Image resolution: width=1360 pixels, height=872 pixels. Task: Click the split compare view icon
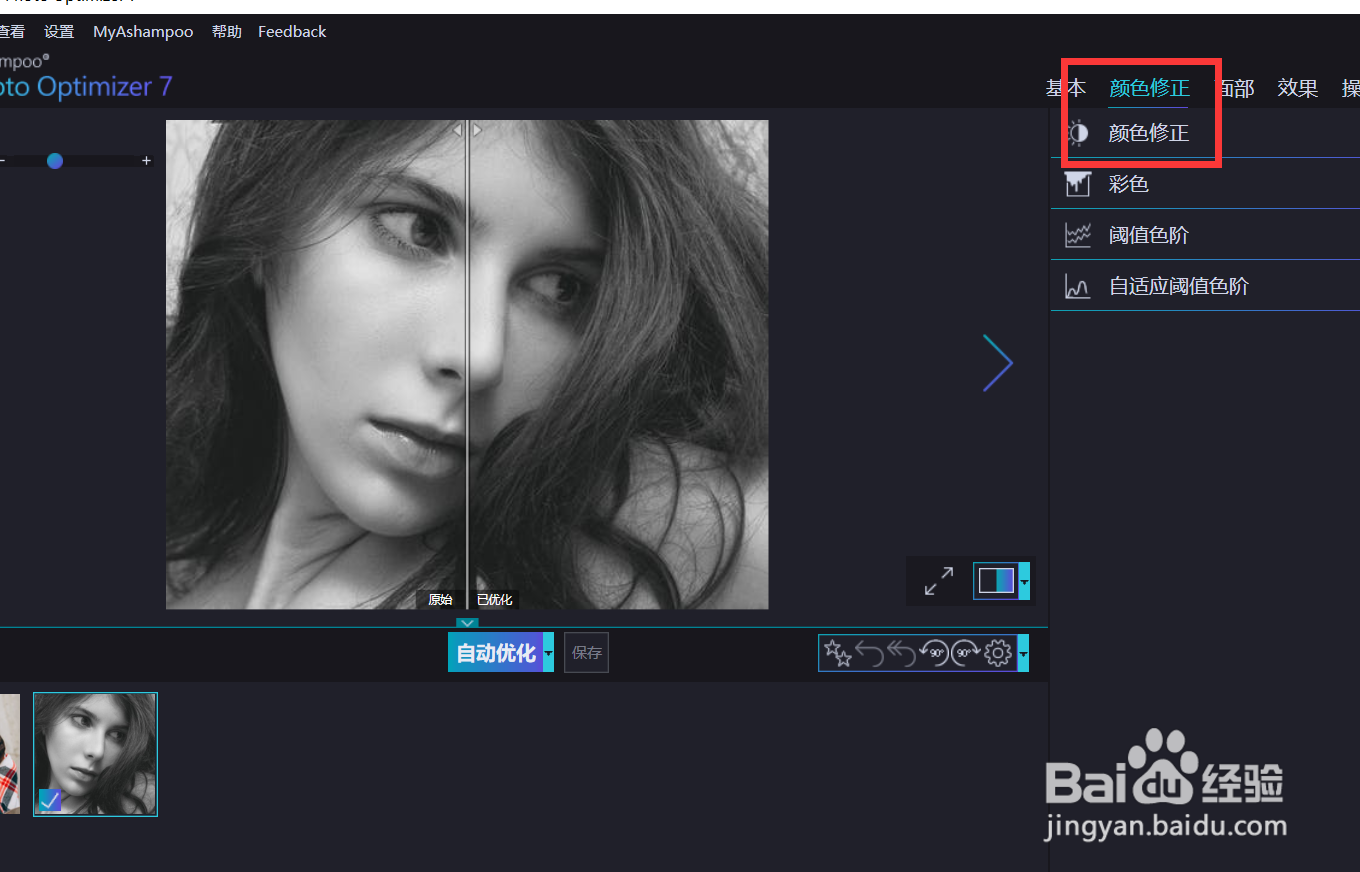point(996,581)
